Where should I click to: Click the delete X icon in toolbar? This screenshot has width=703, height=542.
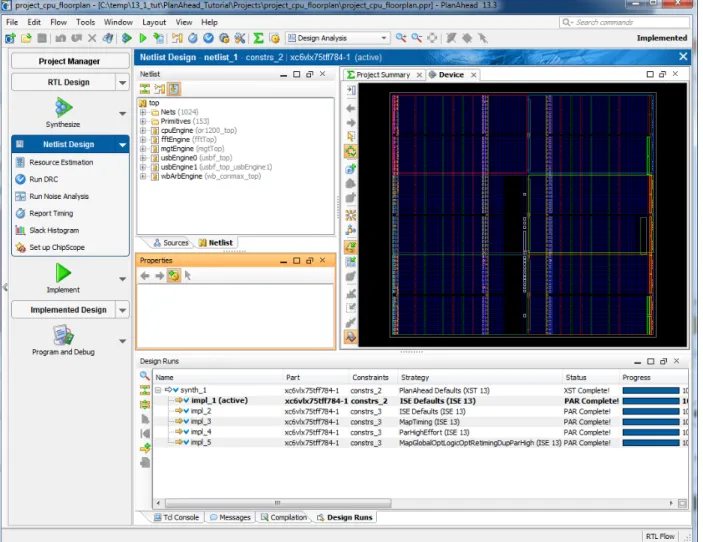point(92,38)
